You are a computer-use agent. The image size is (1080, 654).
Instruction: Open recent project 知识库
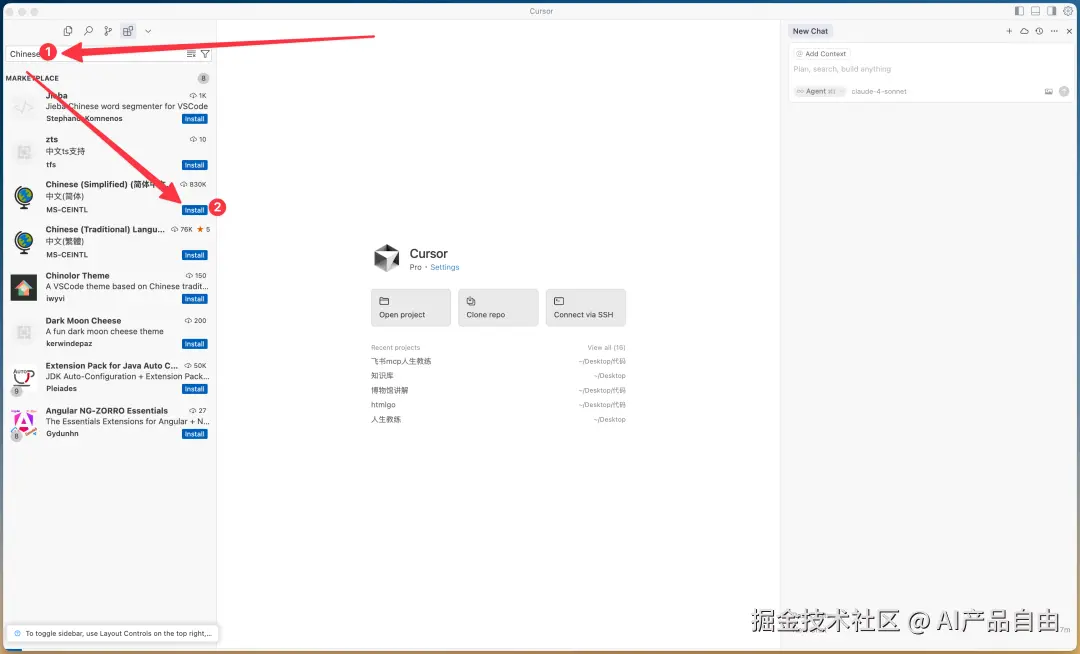382,376
